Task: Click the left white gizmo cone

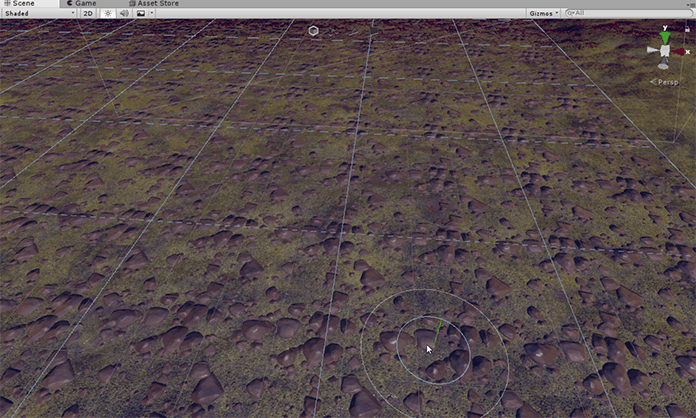Action: pyautogui.click(x=651, y=51)
